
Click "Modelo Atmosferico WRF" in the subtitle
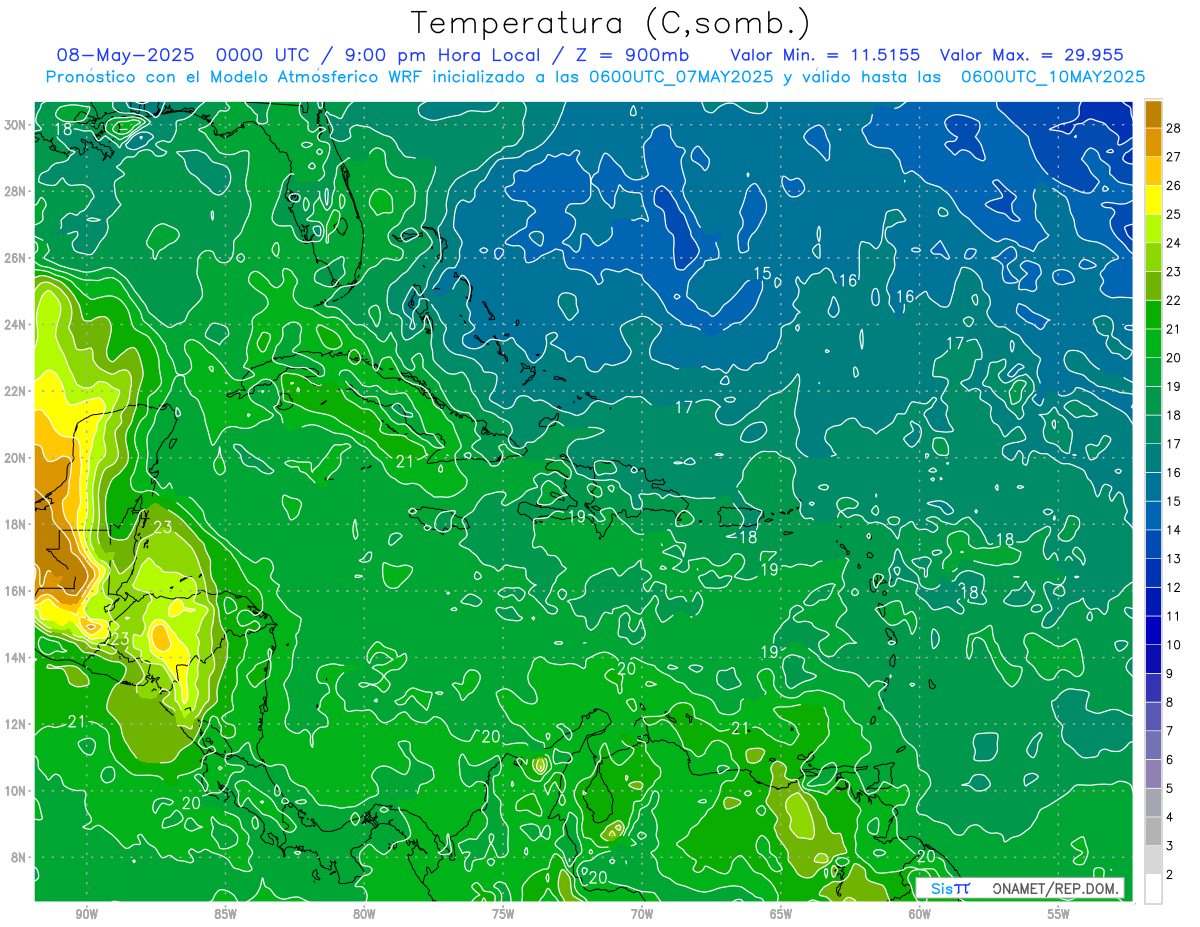coord(319,77)
